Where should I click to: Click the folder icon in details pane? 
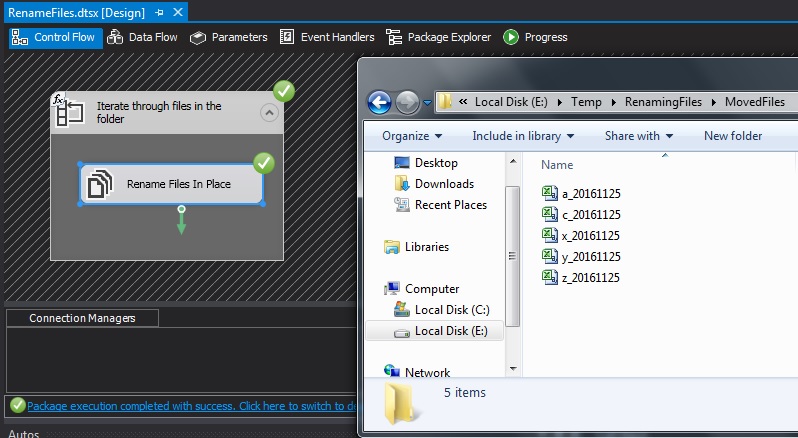click(x=401, y=402)
